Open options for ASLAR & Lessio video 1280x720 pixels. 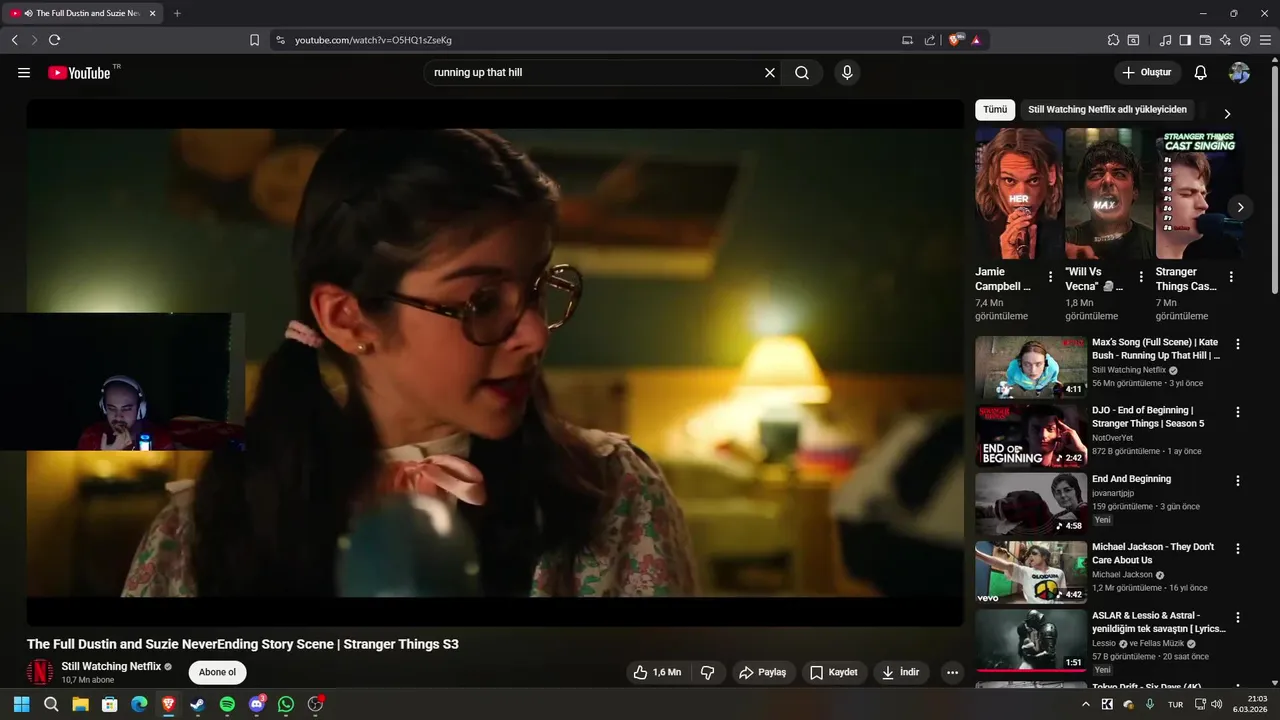(1238, 617)
